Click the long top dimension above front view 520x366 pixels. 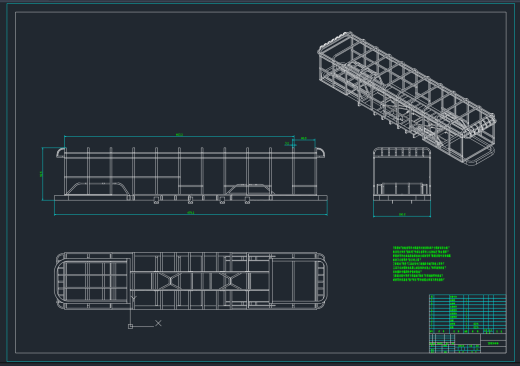pos(179,135)
